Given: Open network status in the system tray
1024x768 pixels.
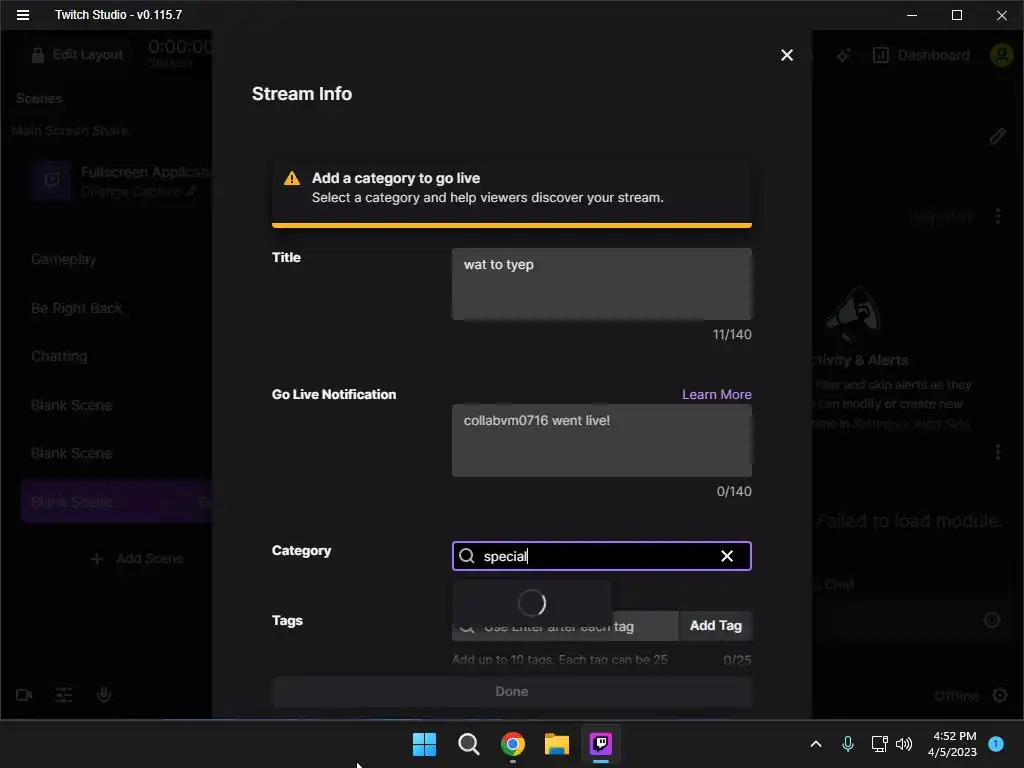Looking at the screenshot, I should click(x=879, y=744).
